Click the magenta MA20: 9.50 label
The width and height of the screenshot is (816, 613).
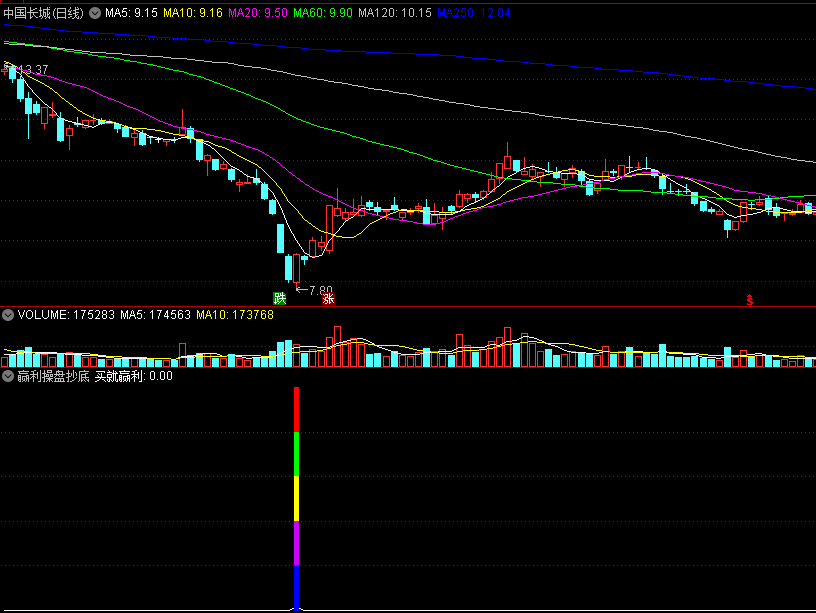(258, 13)
